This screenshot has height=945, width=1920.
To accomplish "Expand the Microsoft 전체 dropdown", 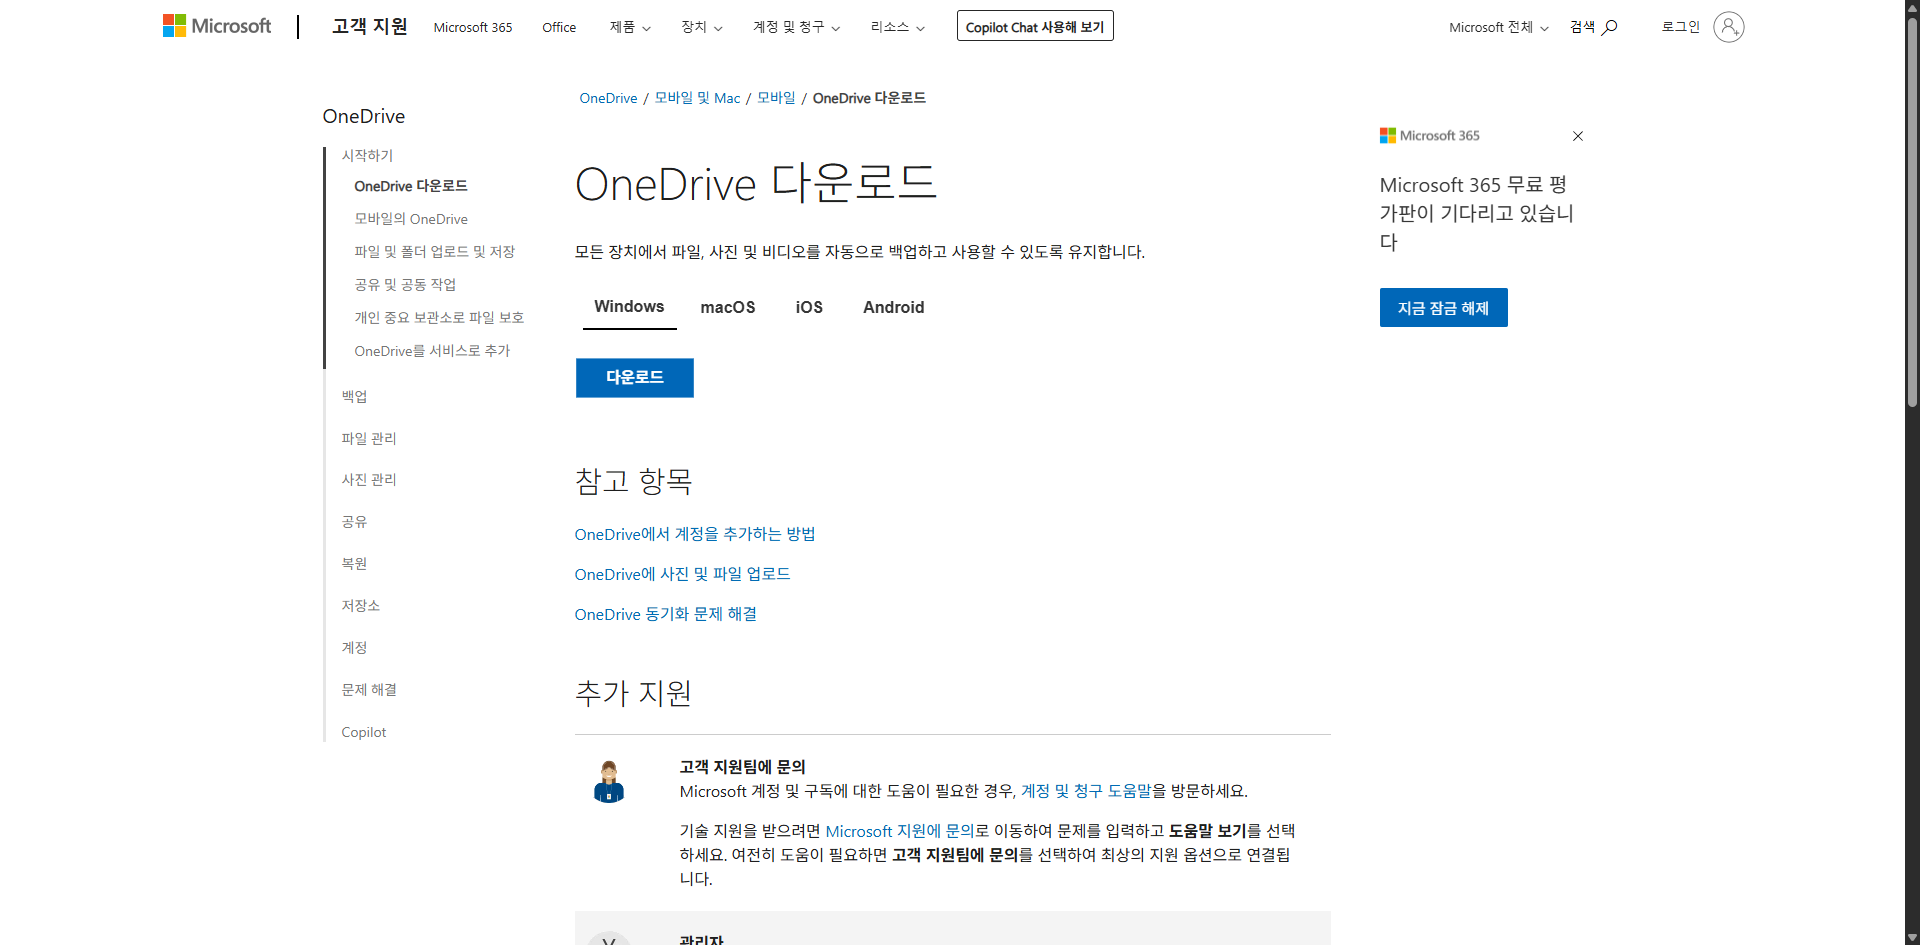I will coord(1497,27).
